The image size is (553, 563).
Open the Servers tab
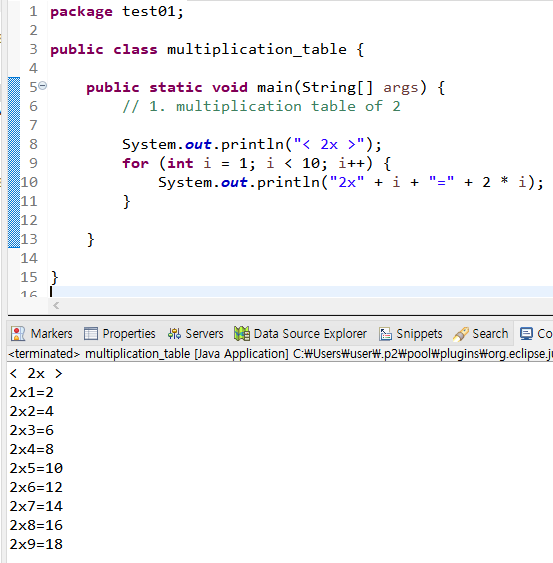(x=195, y=334)
